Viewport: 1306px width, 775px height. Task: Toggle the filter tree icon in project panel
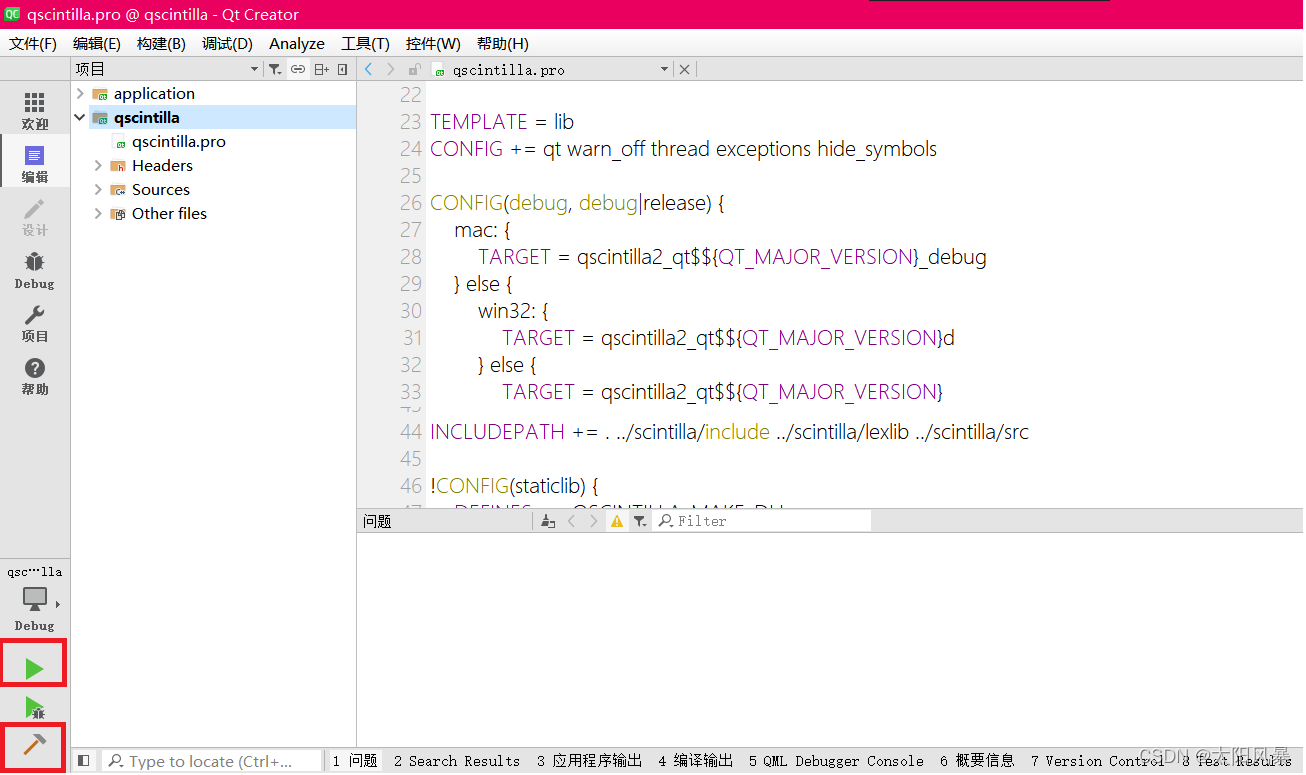pos(275,68)
